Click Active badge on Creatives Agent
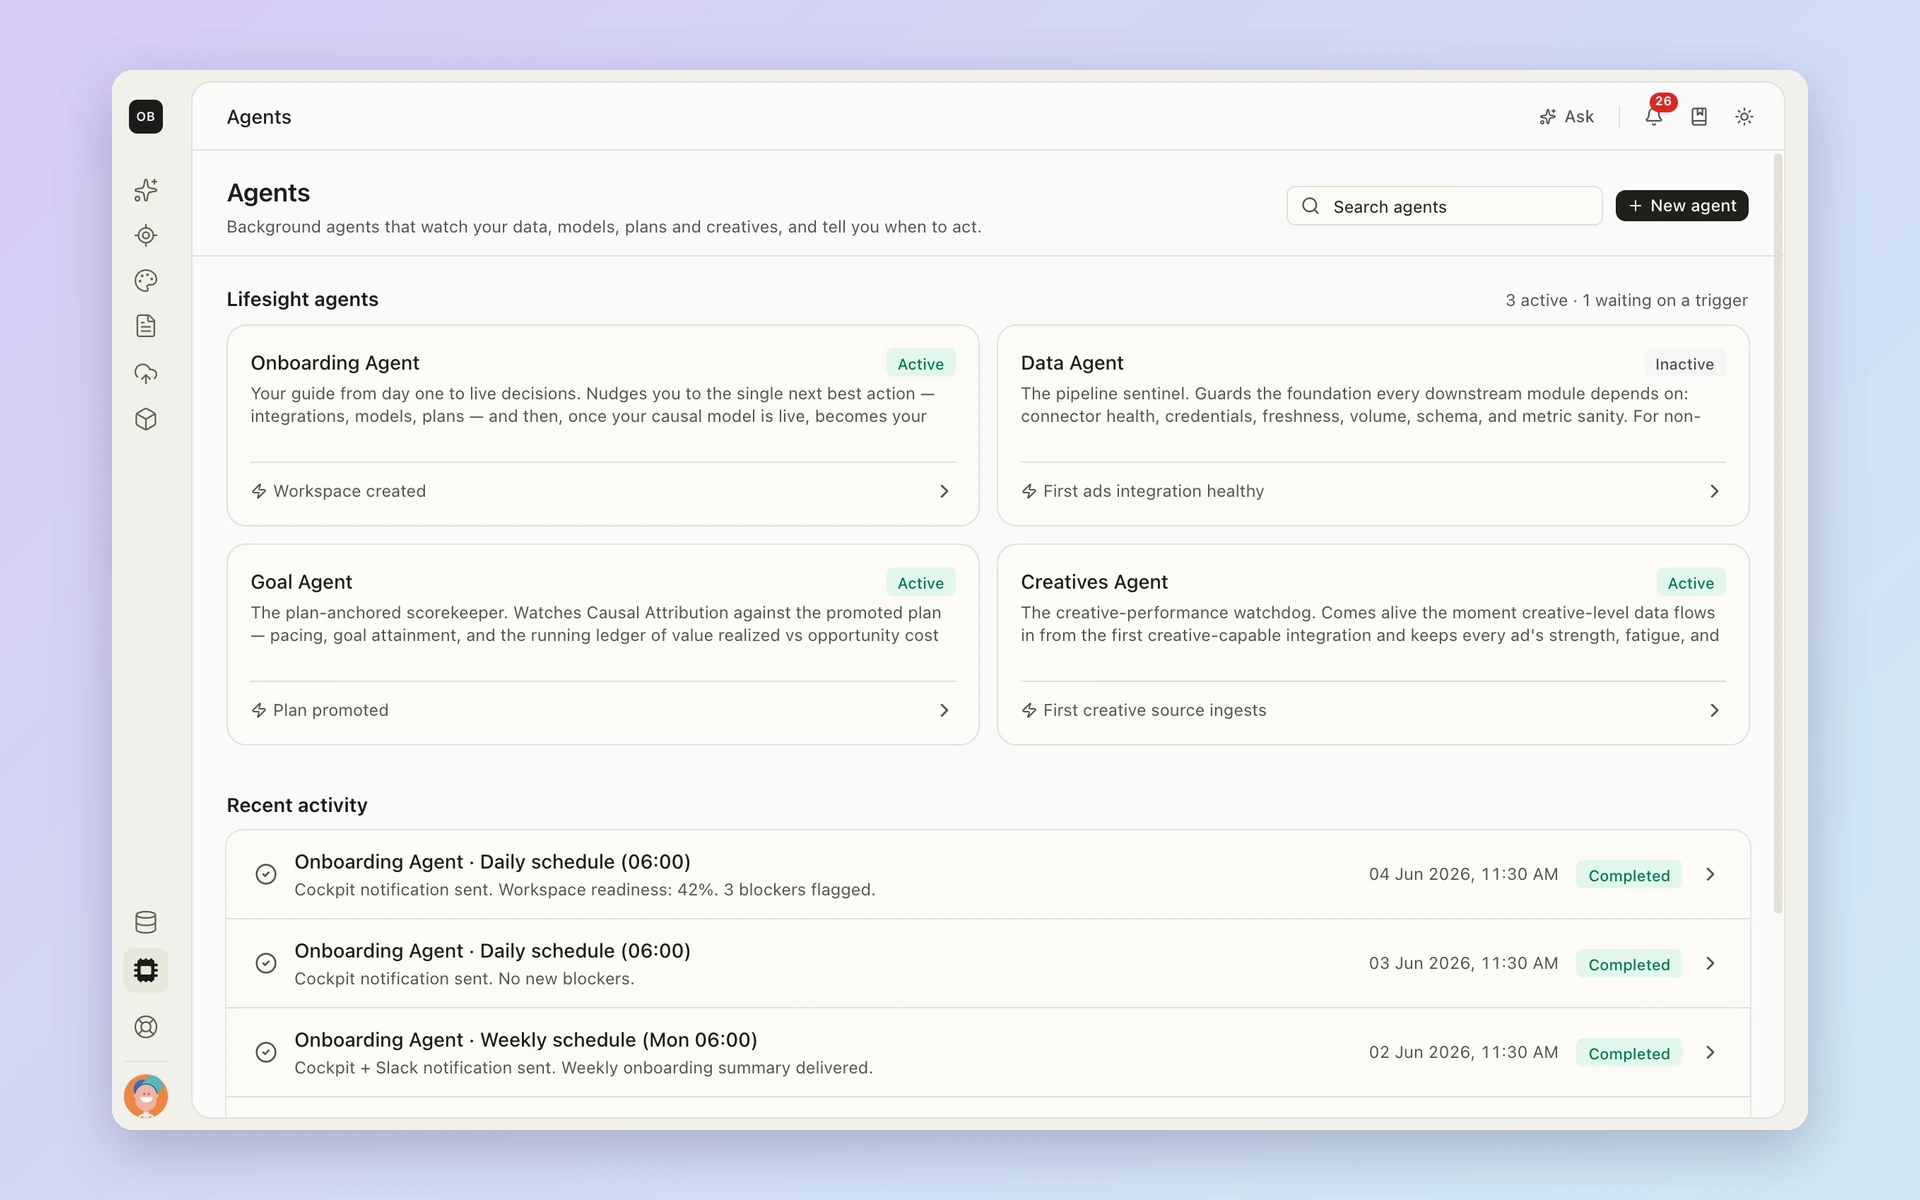Image resolution: width=1920 pixels, height=1200 pixels. point(1690,583)
